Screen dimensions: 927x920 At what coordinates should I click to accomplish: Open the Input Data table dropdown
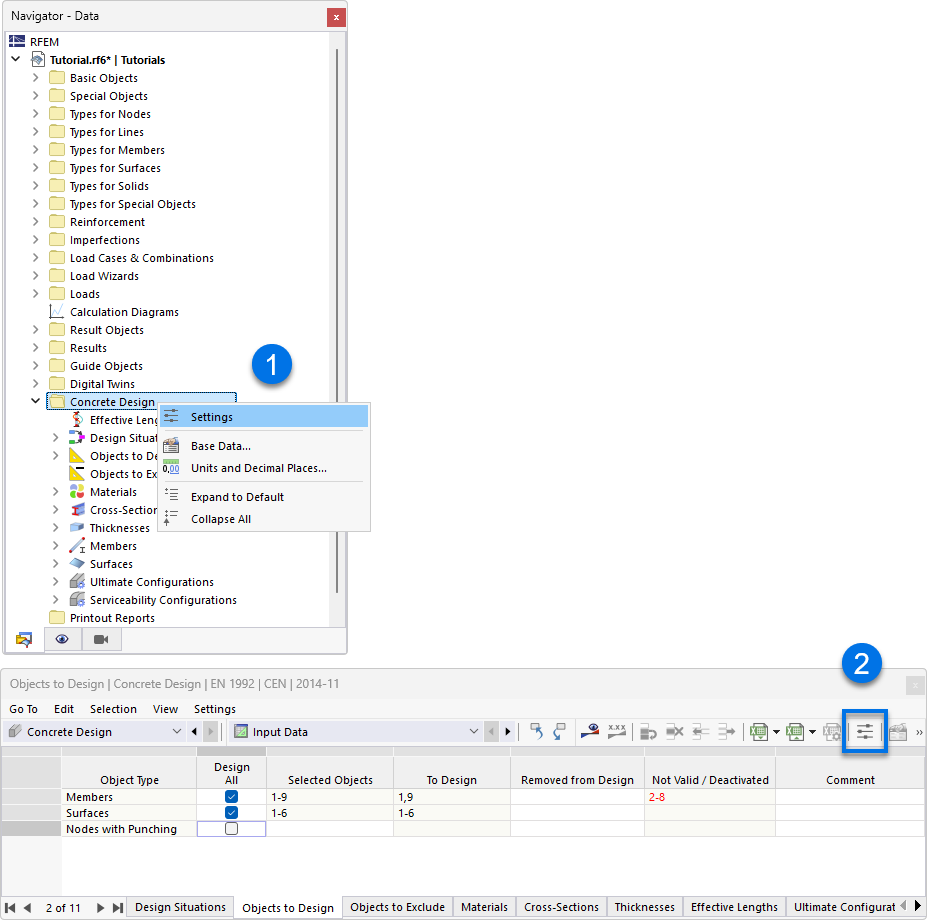click(474, 732)
